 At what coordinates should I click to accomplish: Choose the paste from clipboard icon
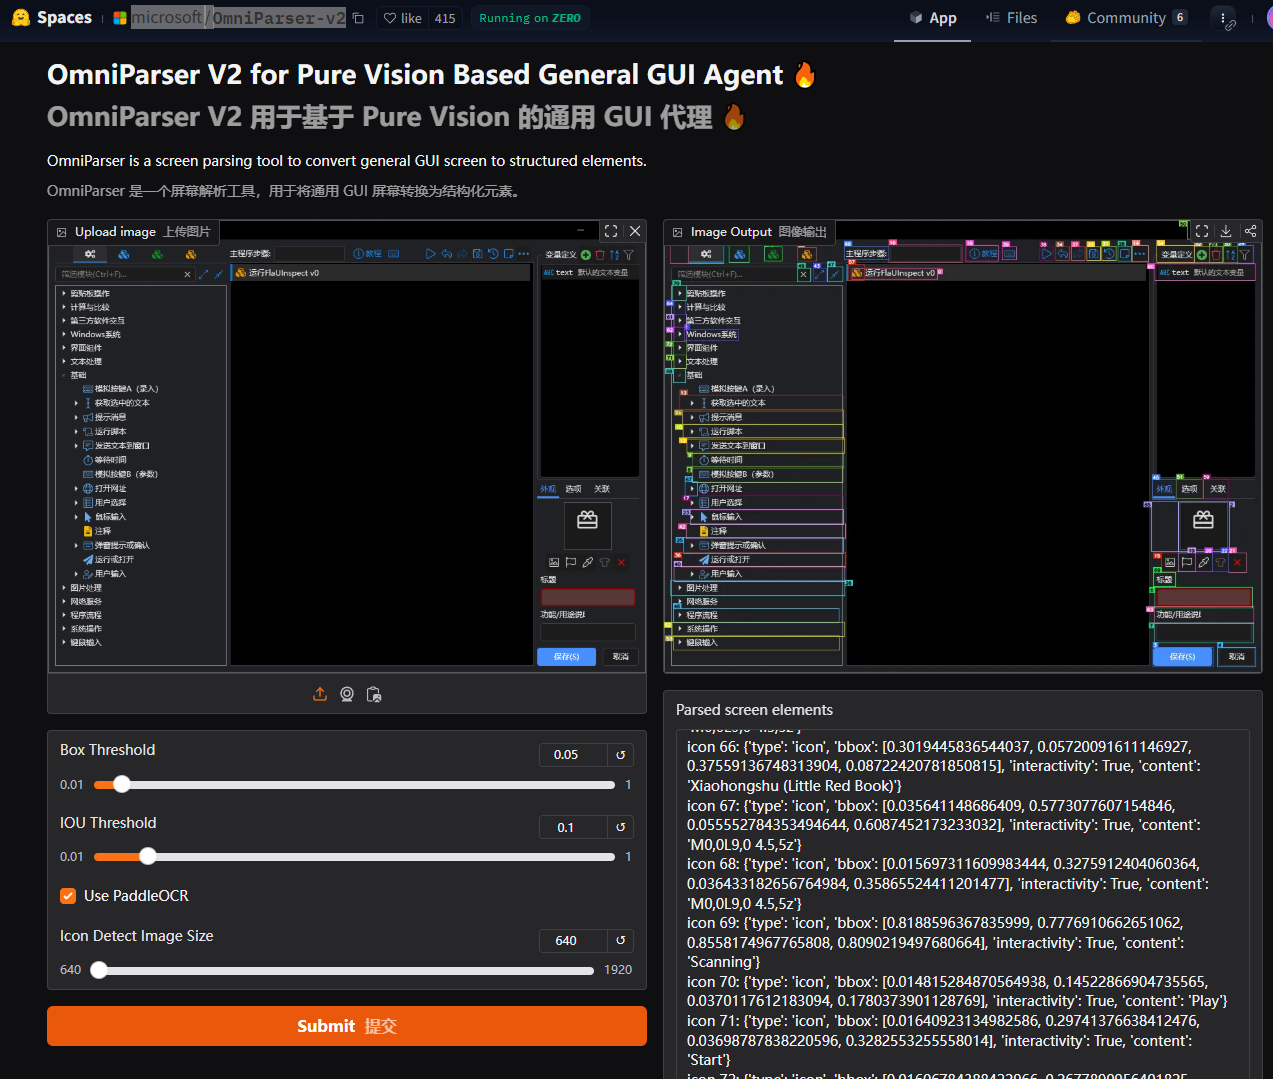(x=374, y=694)
